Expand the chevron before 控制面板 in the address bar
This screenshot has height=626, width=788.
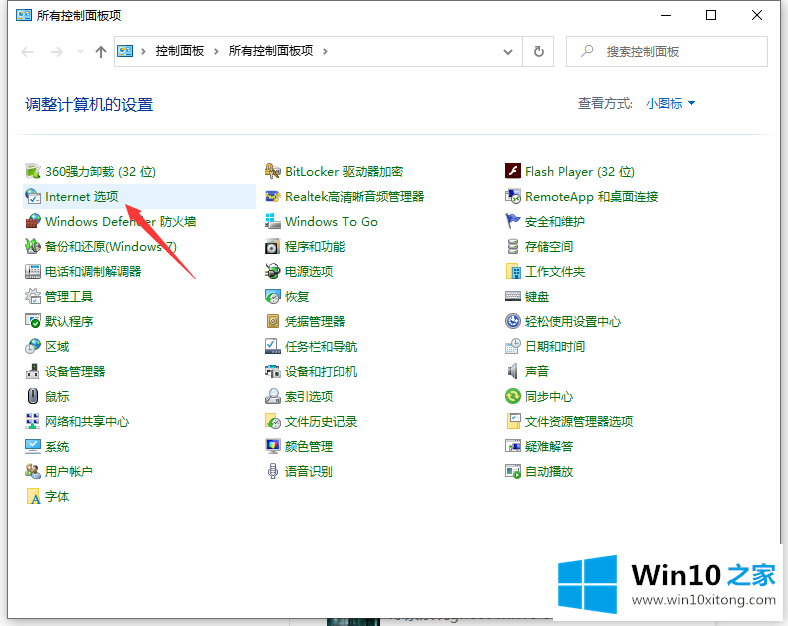click(x=143, y=51)
